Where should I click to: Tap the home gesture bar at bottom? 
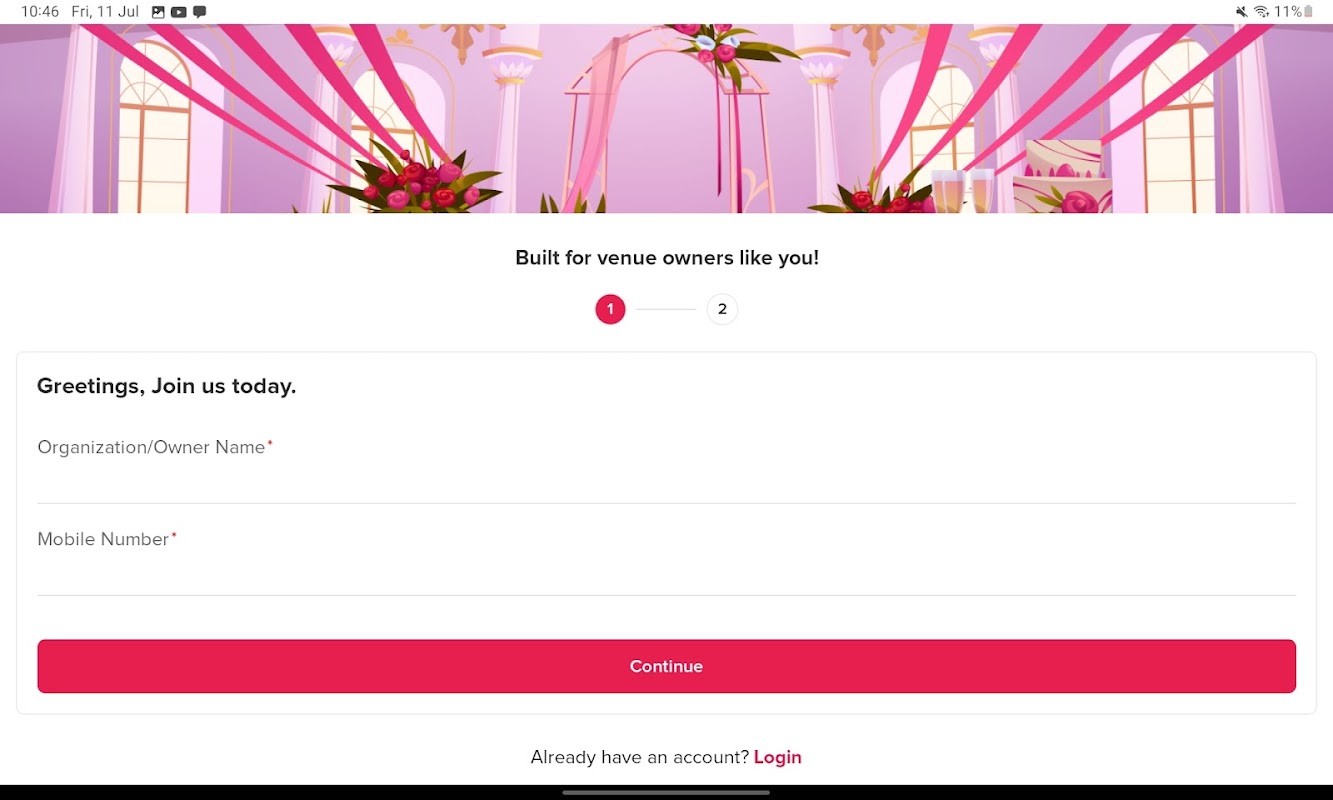point(666,792)
